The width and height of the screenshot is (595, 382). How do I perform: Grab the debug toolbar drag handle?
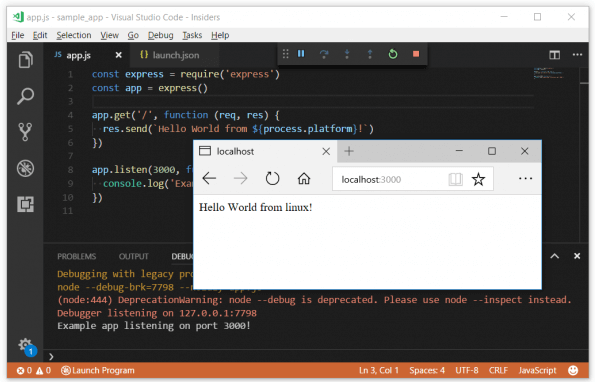click(285, 54)
